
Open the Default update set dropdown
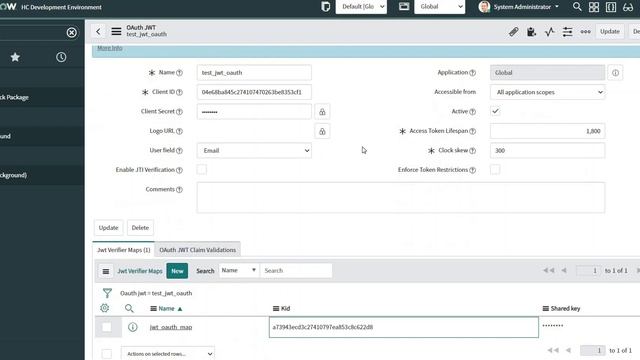click(x=361, y=7)
